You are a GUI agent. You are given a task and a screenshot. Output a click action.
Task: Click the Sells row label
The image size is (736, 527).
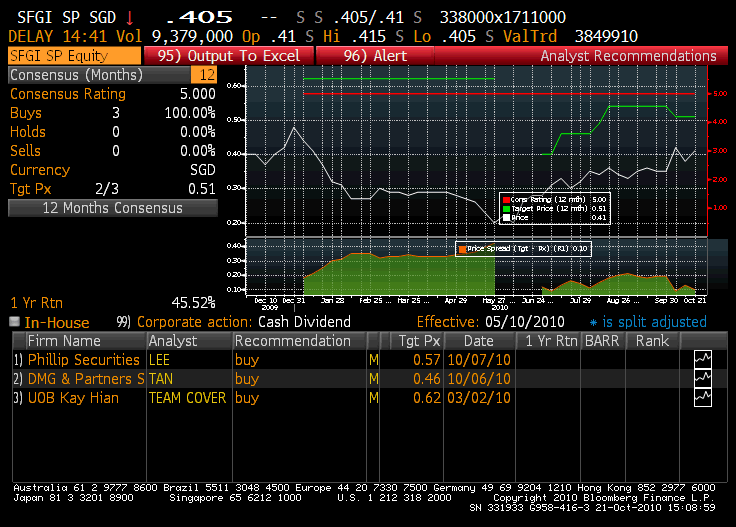click(x=25, y=151)
